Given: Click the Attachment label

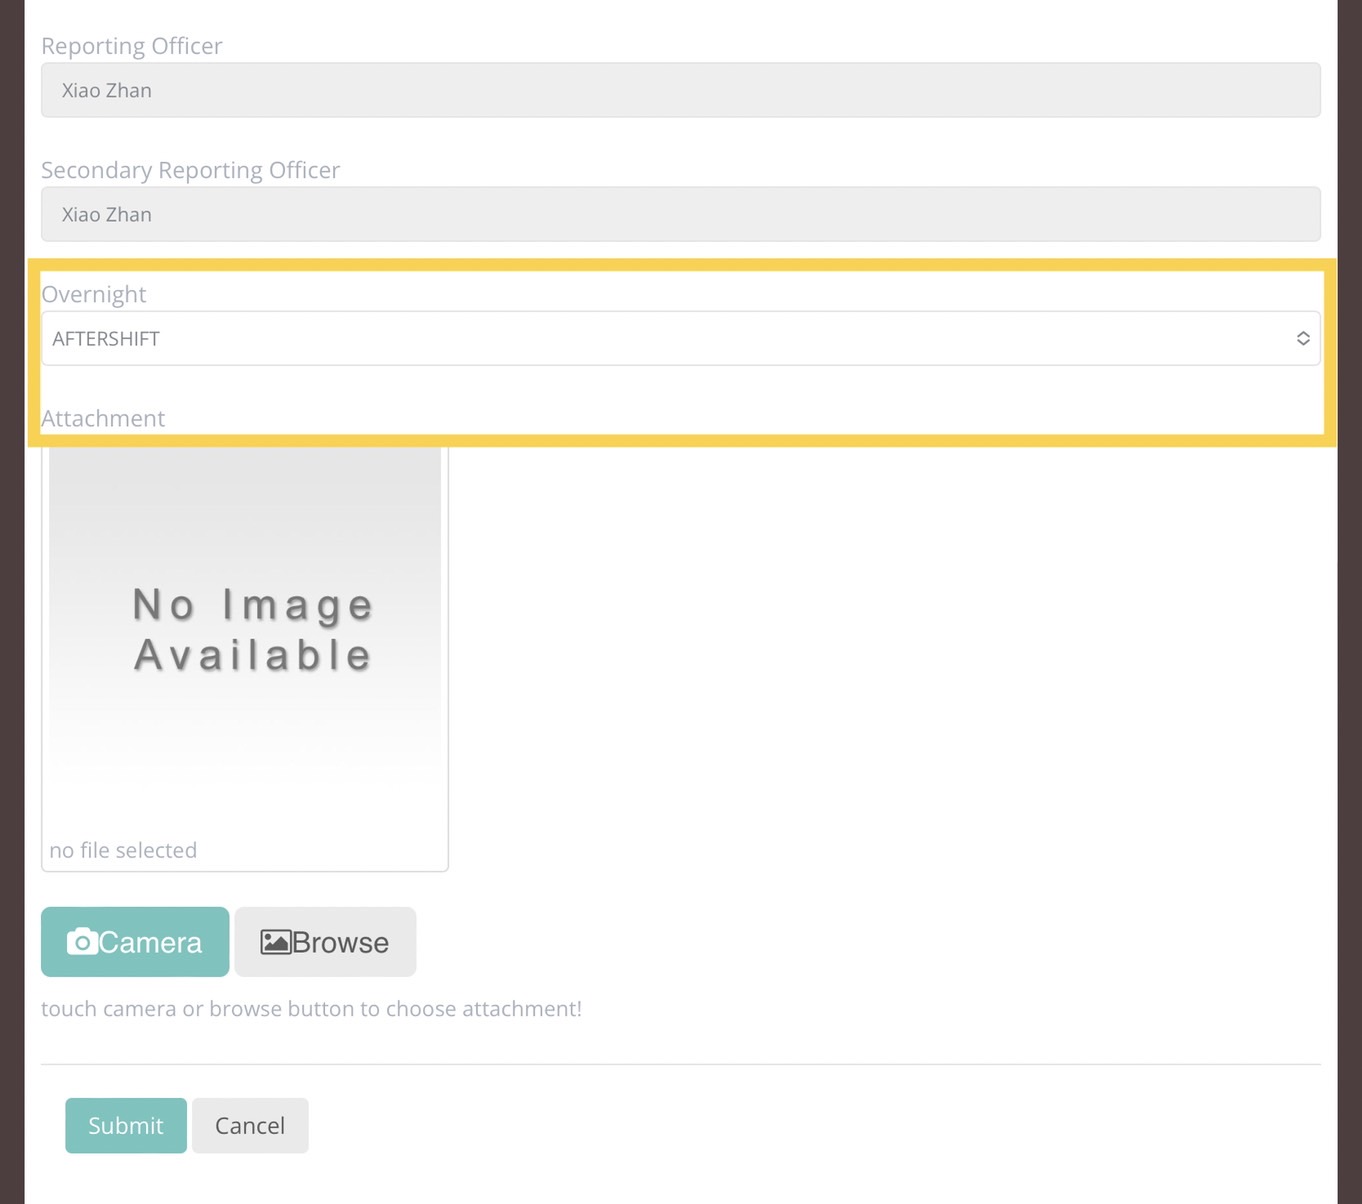Looking at the screenshot, I should click(x=103, y=418).
